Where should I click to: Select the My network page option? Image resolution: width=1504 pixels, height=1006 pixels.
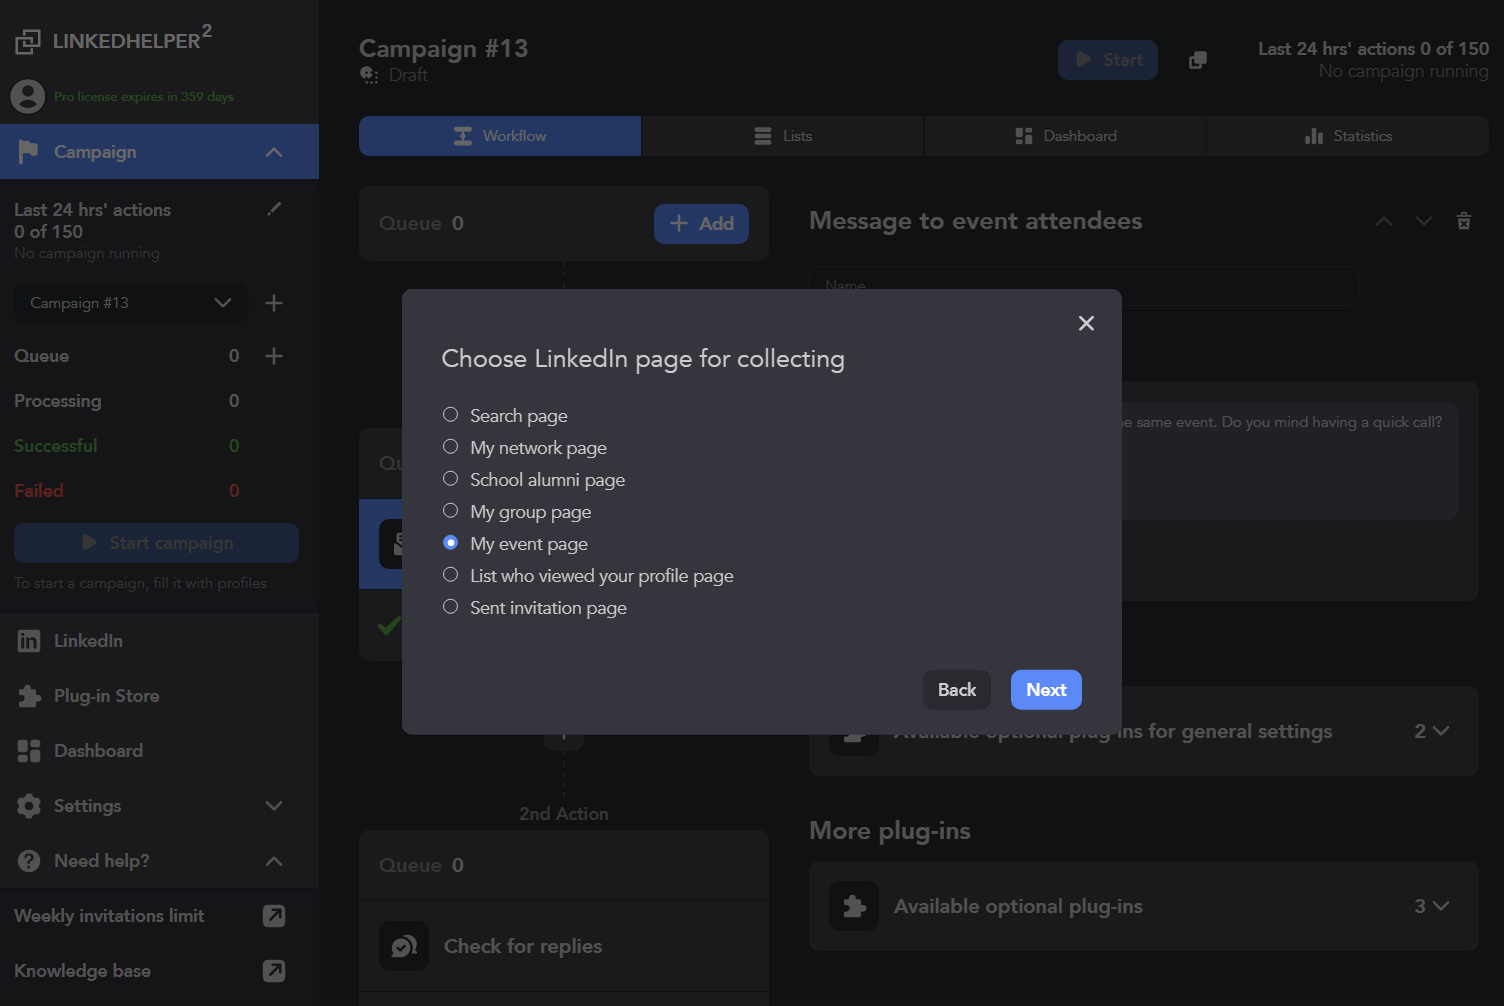click(x=450, y=447)
